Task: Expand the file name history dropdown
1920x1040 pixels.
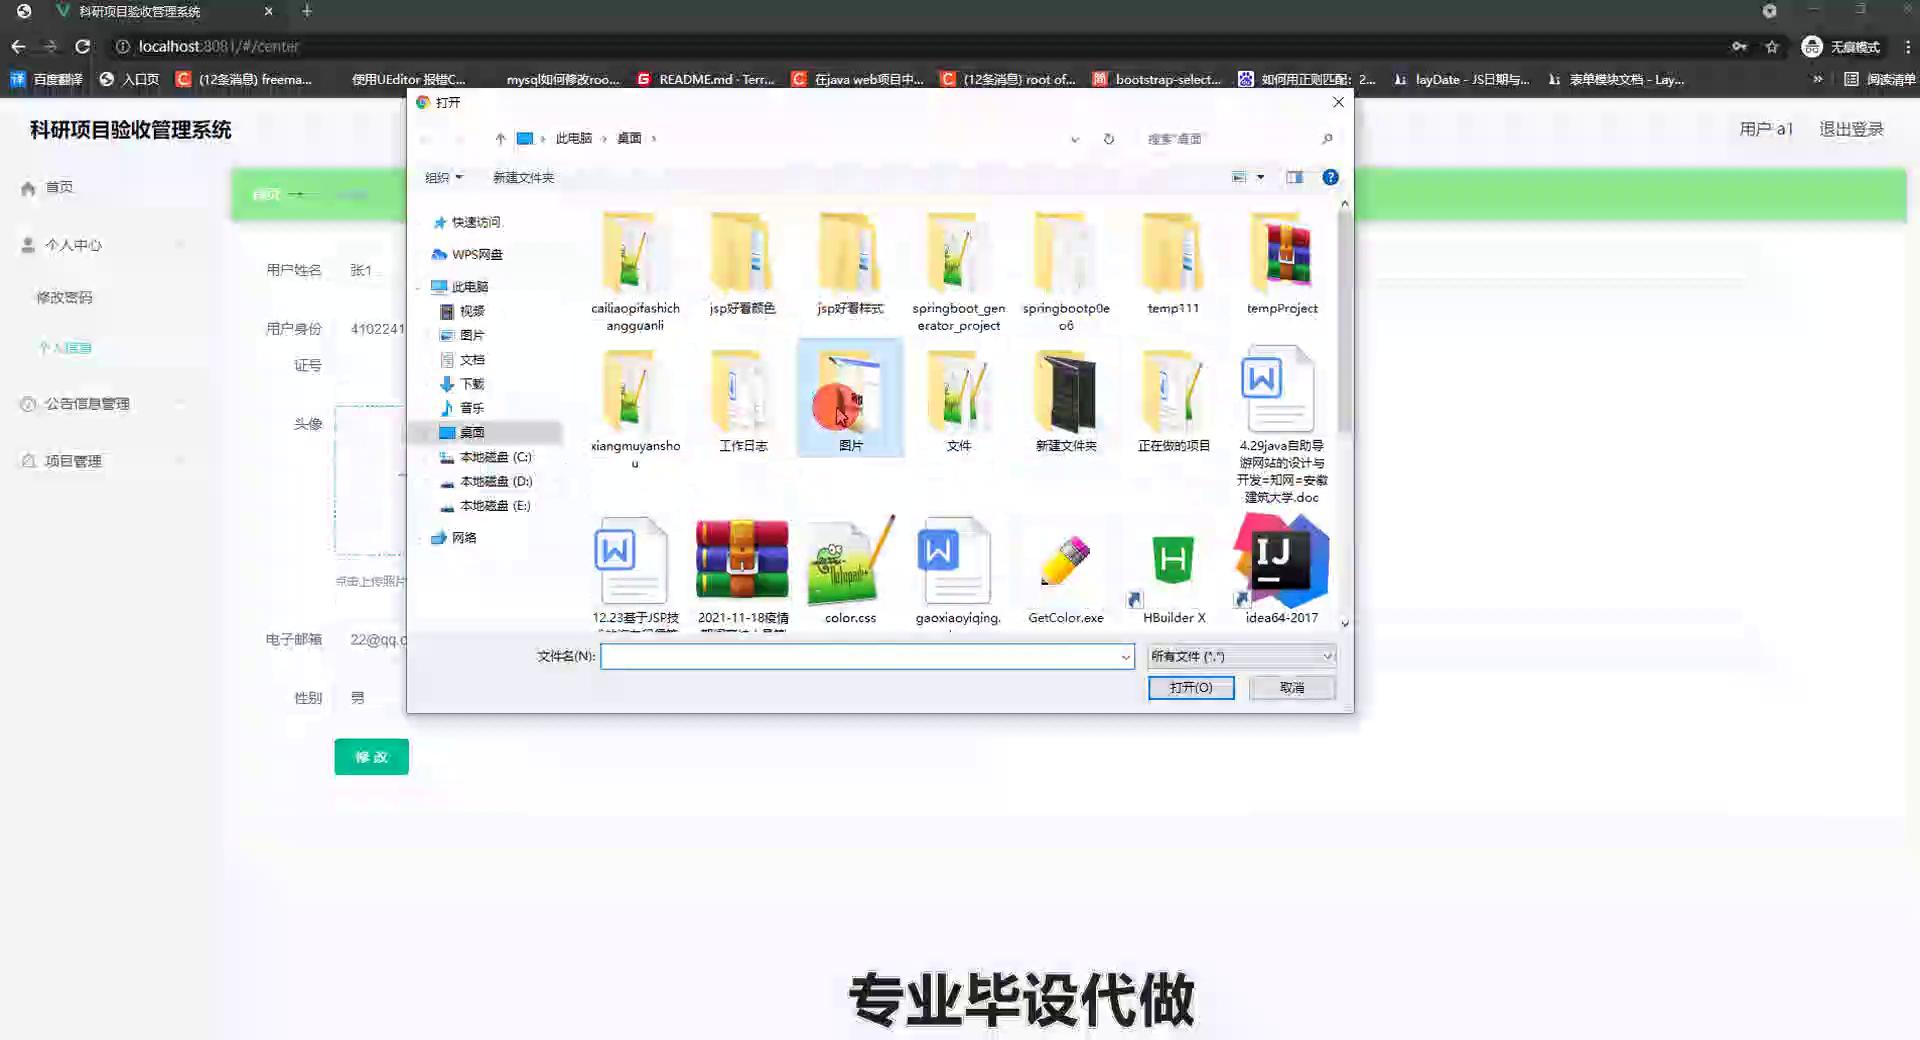Action: tap(1125, 657)
